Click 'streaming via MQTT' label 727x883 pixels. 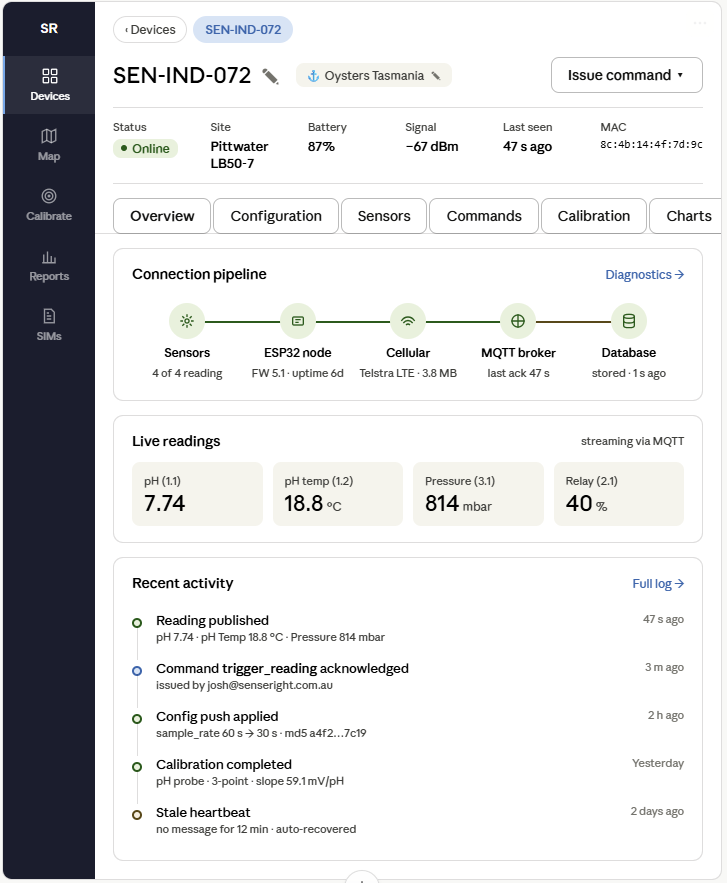point(632,441)
